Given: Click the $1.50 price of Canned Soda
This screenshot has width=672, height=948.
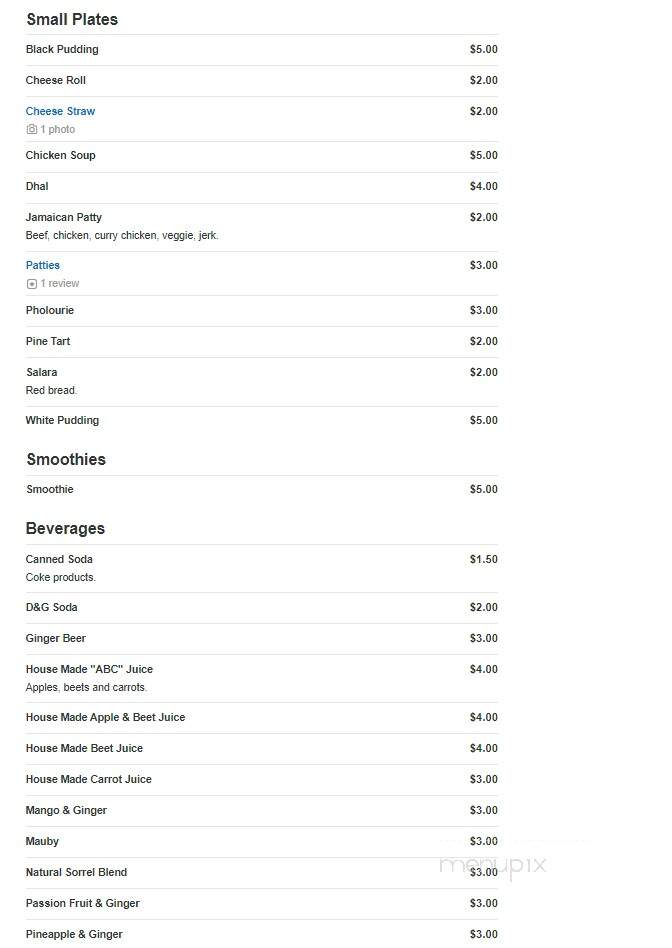Looking at the screenshot, I should point(484,559).
